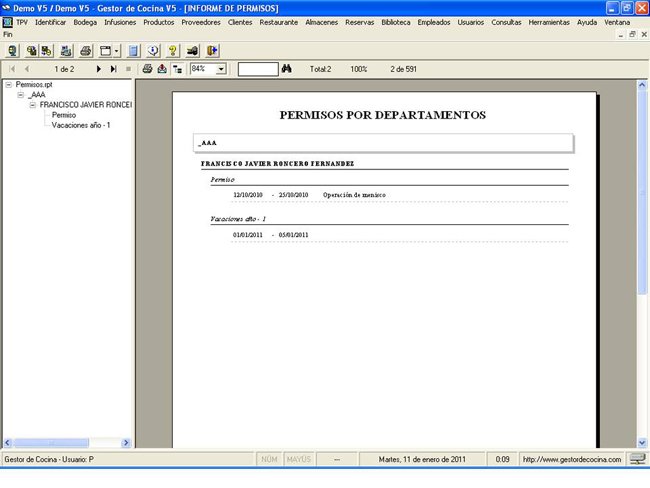The width and height of the screenshot is (650, 488).
Task: Click the blue notebook icon in main toolbar
Action: point(133,50)
